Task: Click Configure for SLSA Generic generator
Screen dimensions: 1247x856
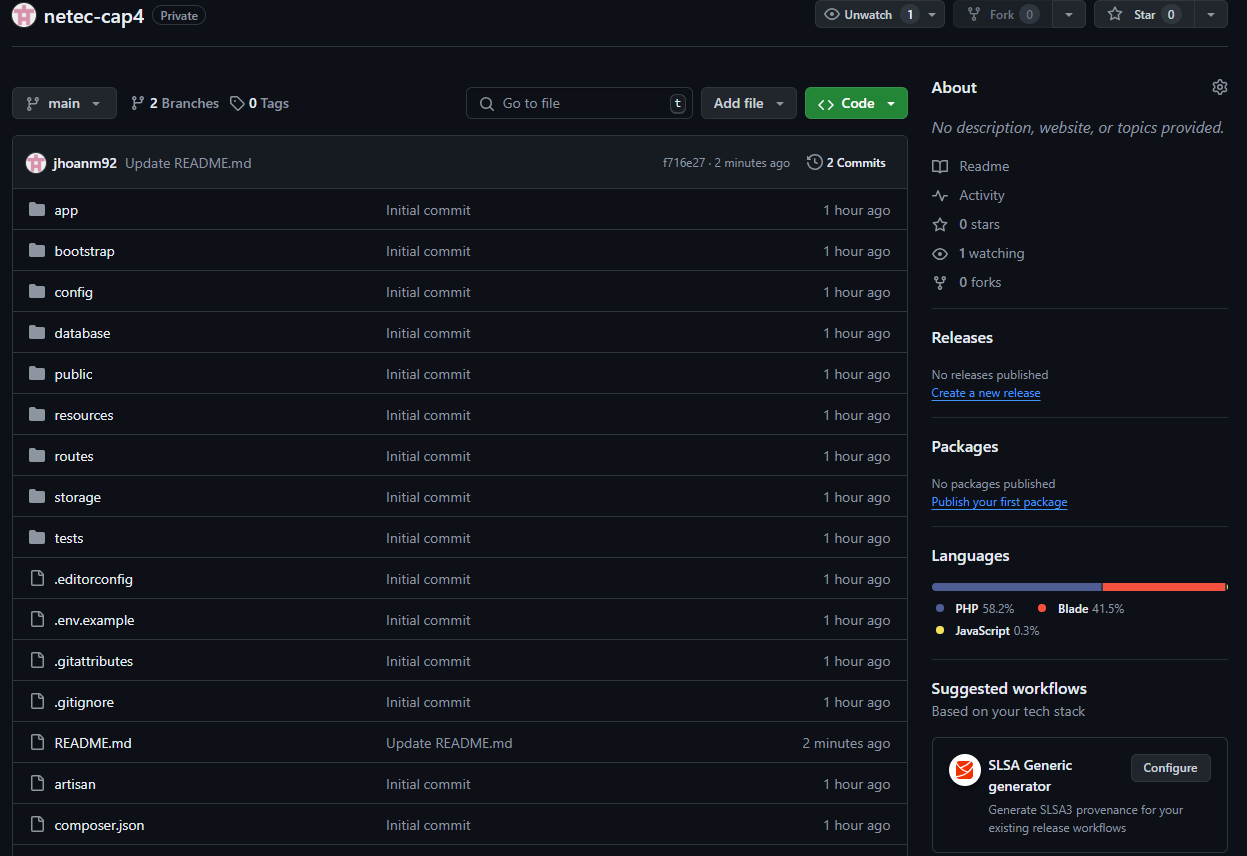Action: (1170, 768)
